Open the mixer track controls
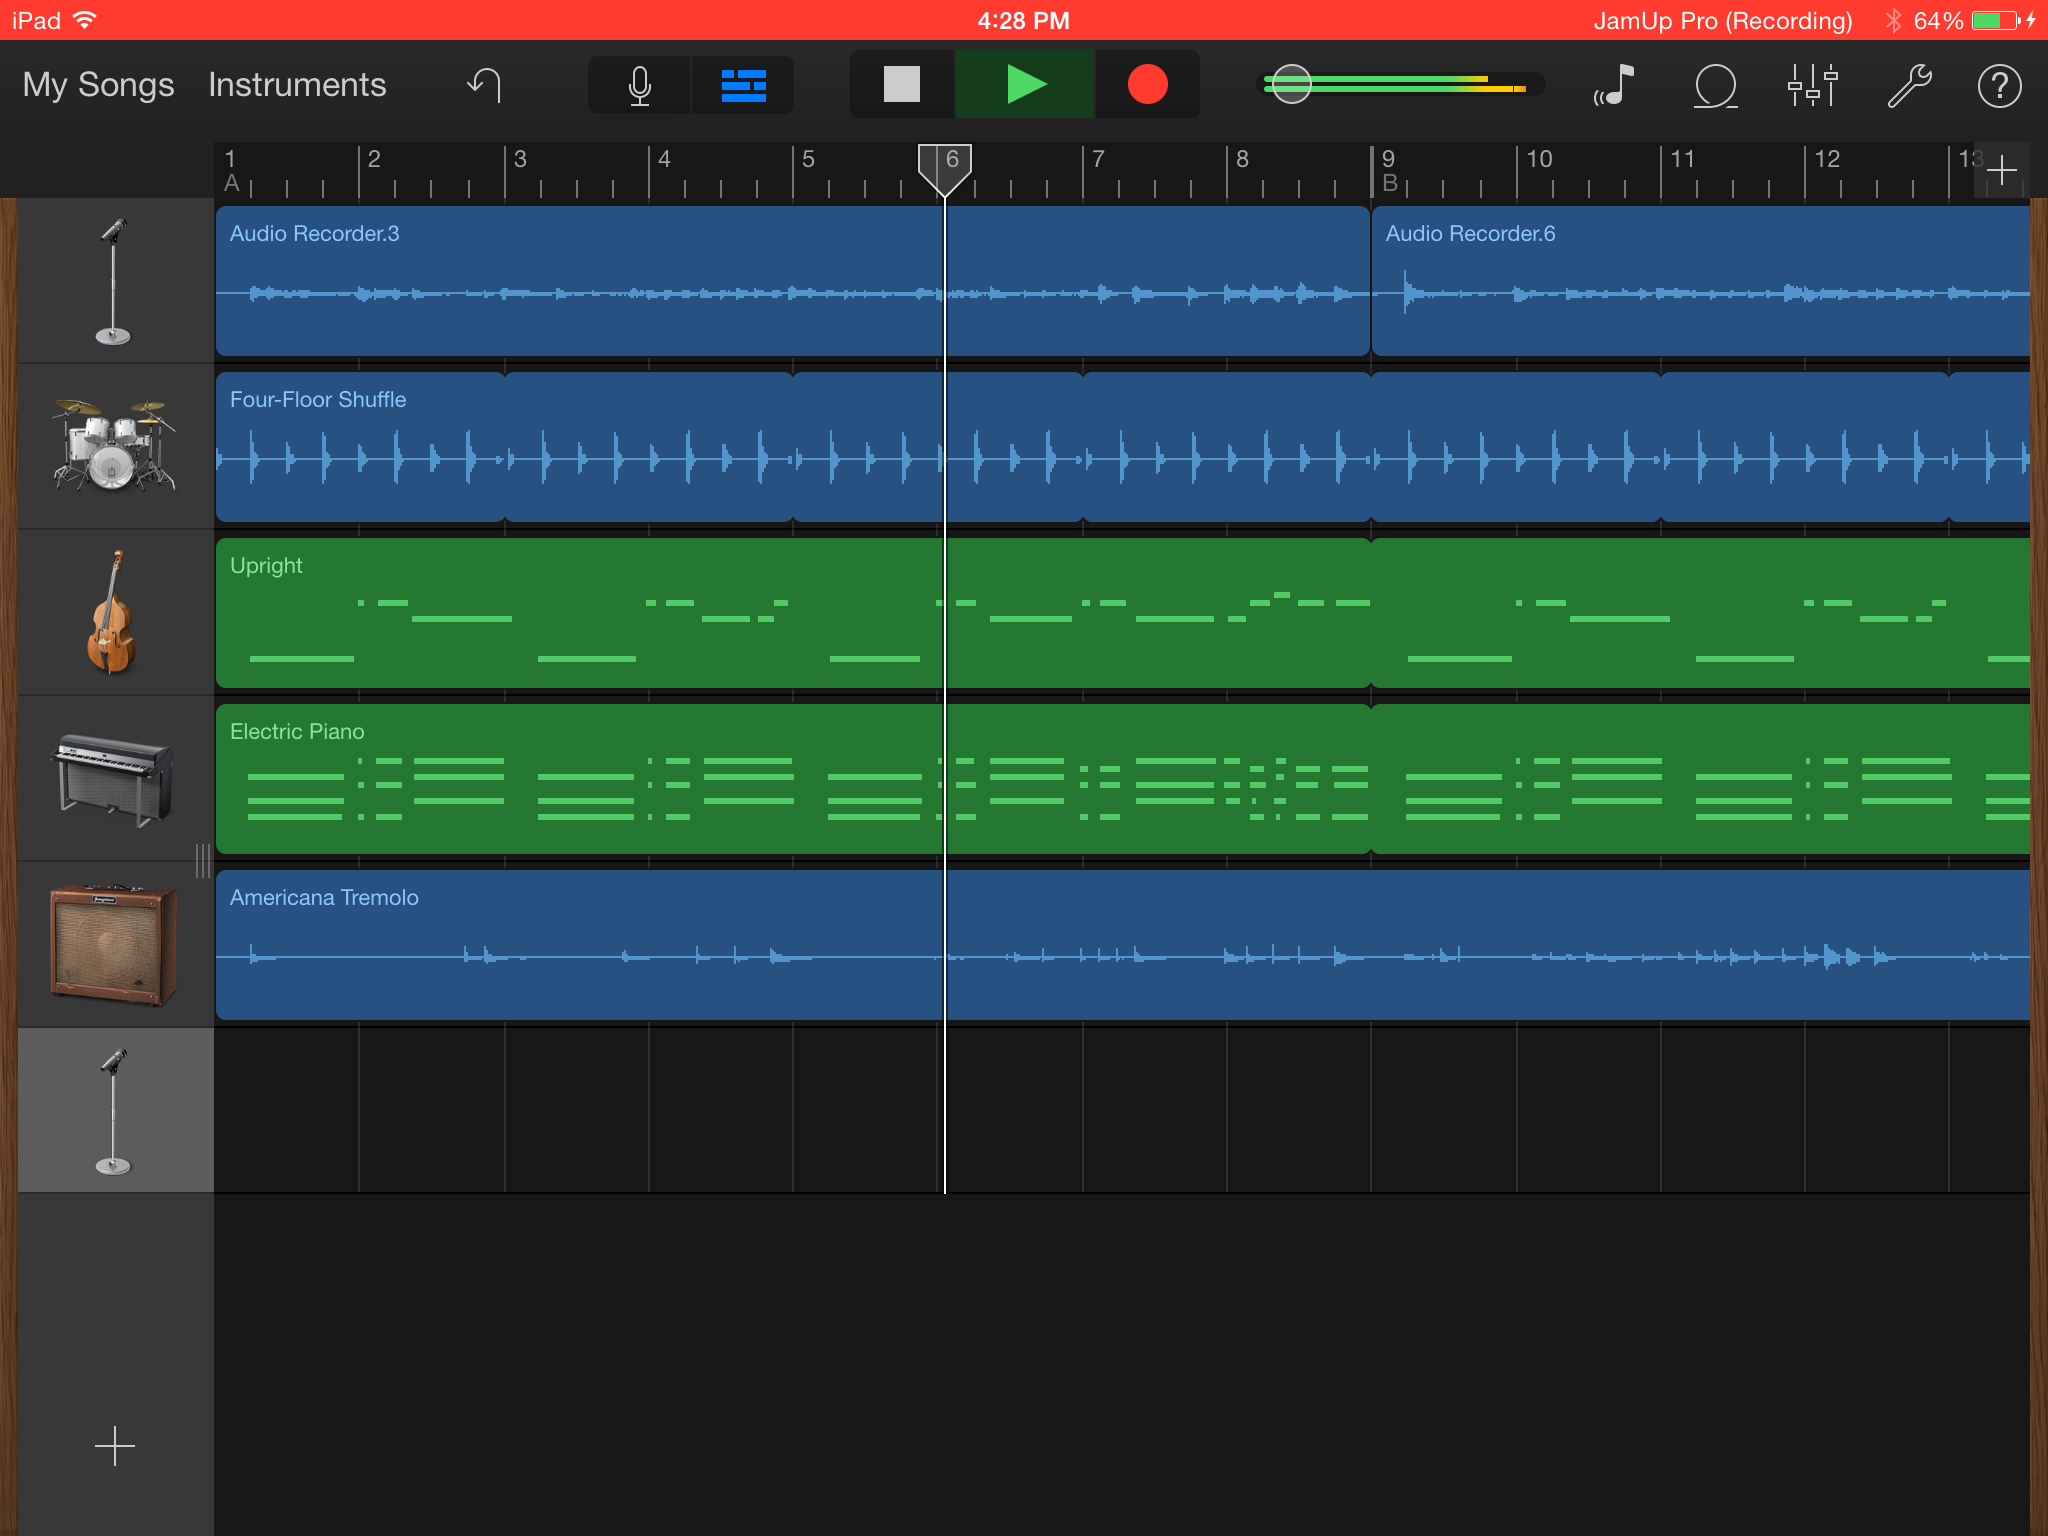The height and width of the screenshot is (1536, 2048). [1812, 85]
